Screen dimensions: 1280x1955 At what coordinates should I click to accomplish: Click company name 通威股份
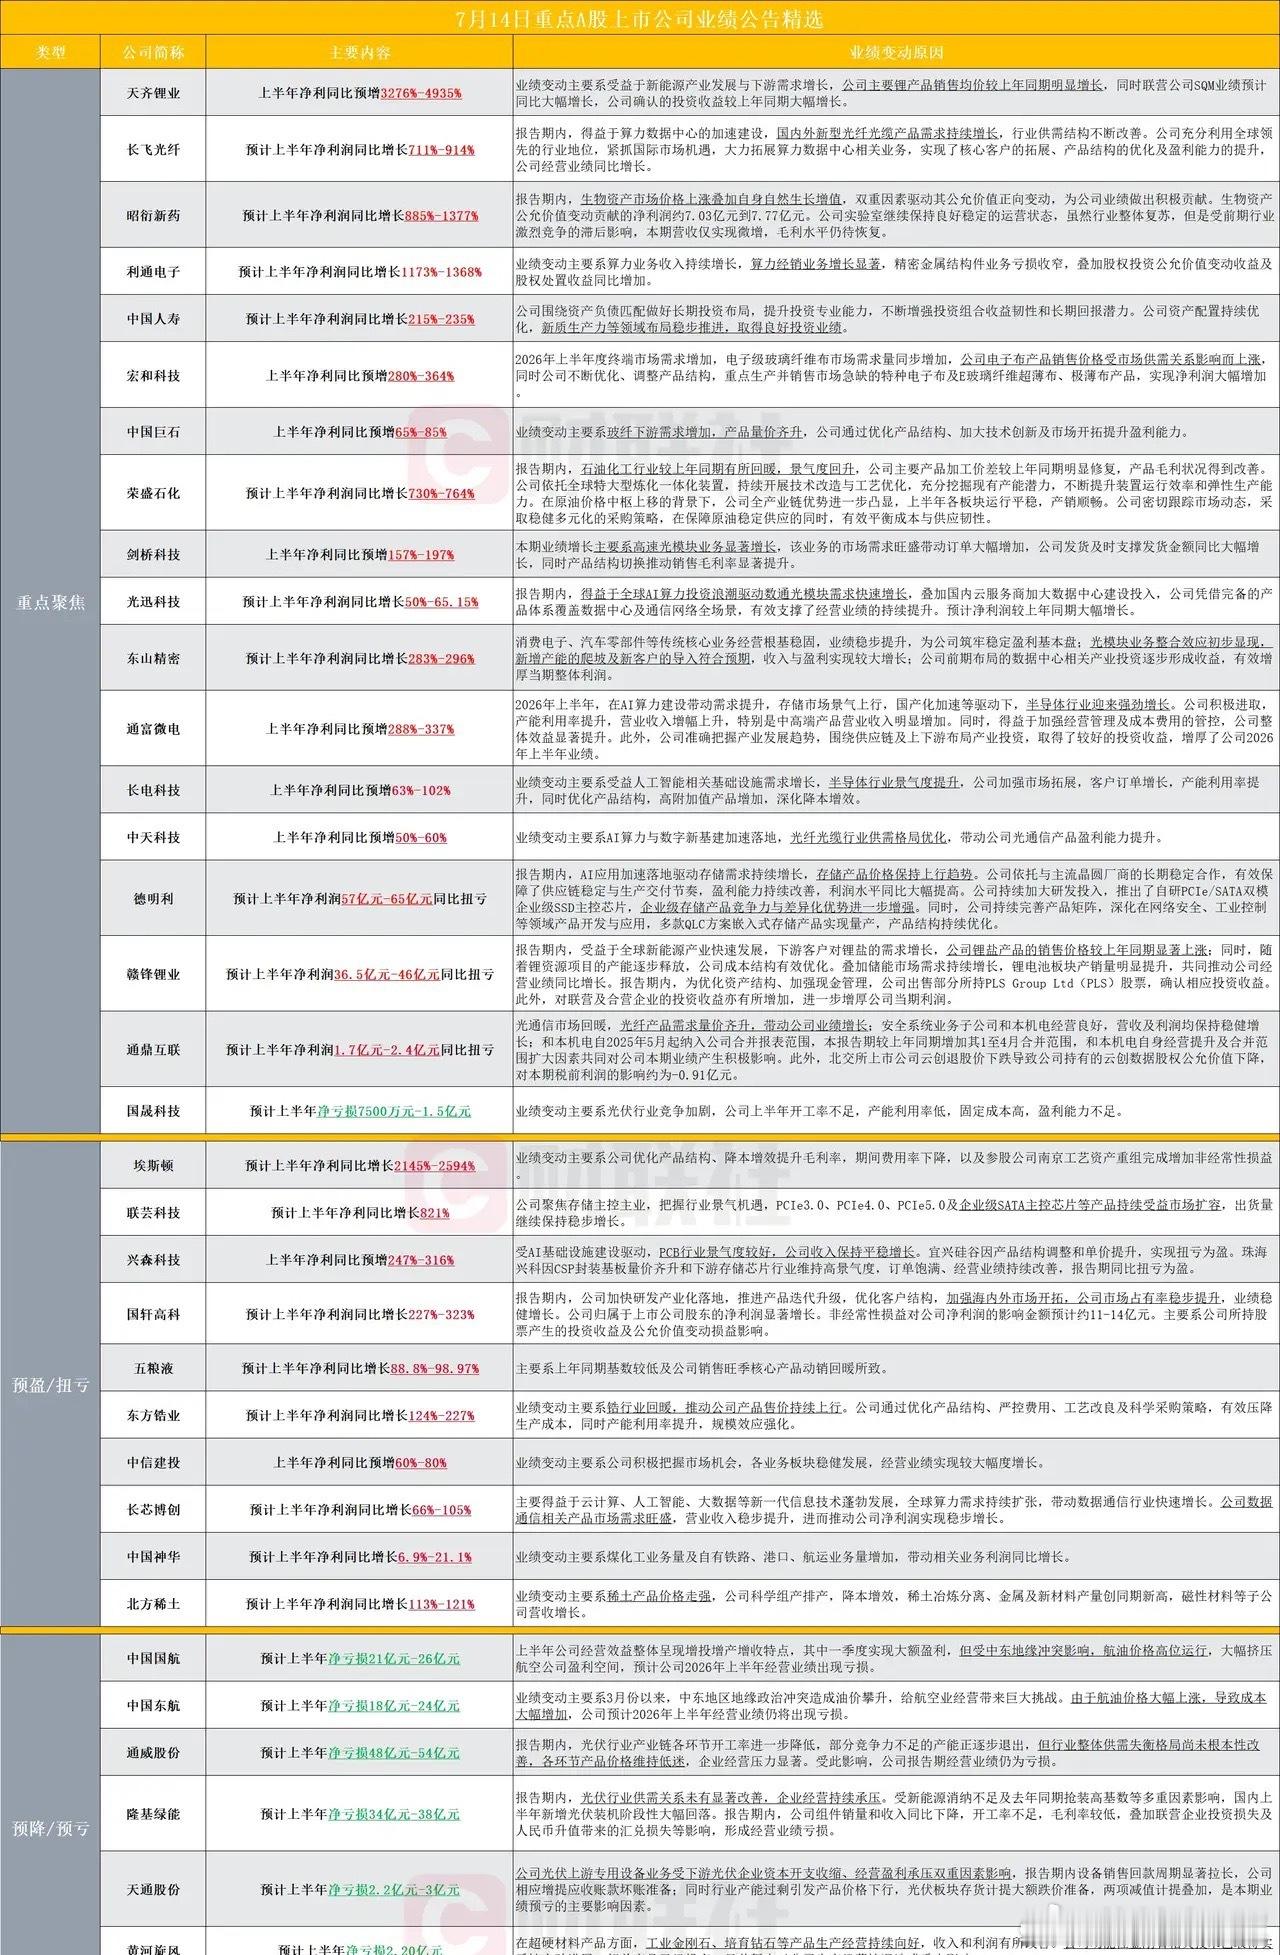[x=153, y=1753]
